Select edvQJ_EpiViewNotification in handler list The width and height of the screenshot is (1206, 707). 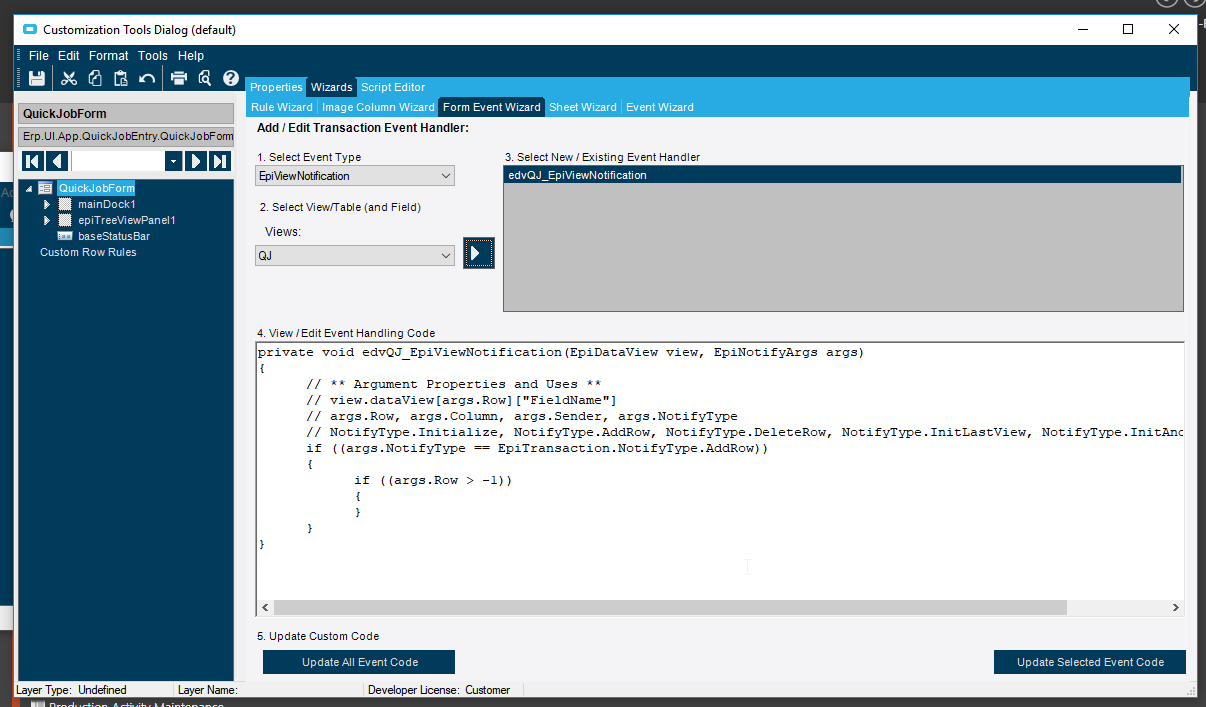click(843, 175)
